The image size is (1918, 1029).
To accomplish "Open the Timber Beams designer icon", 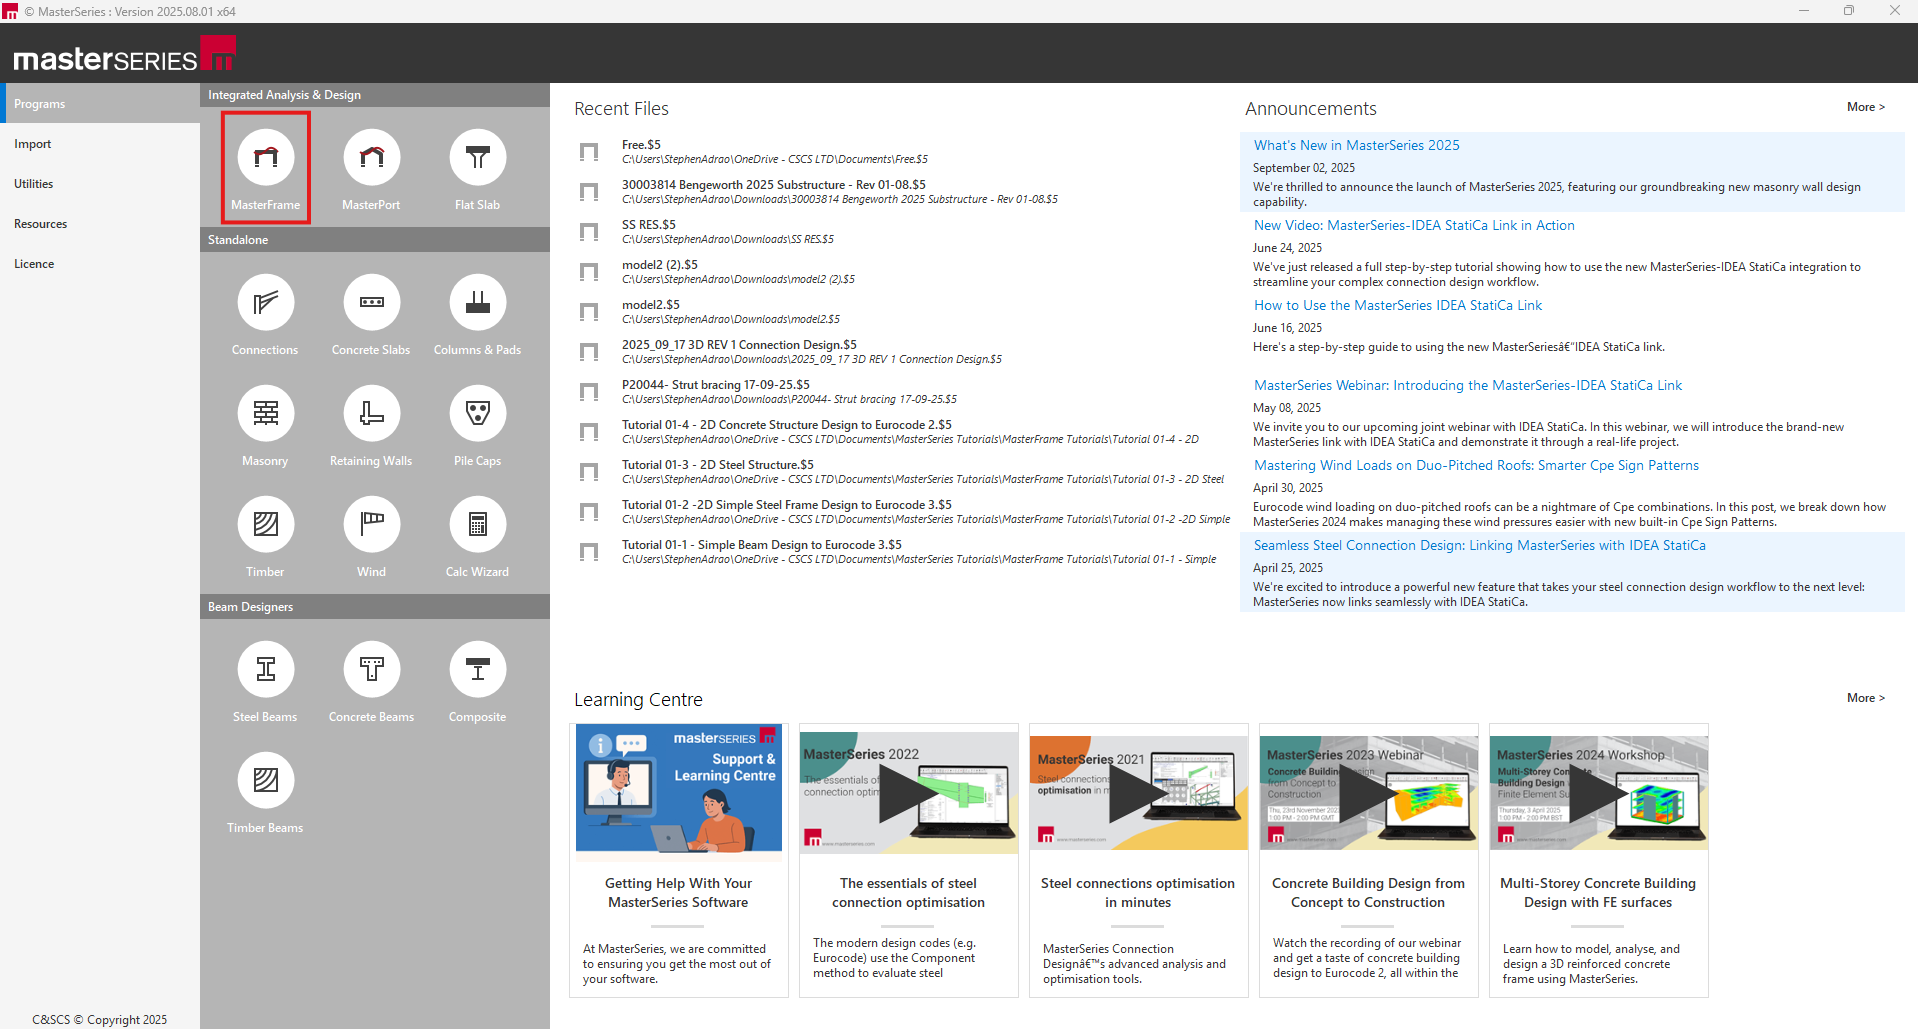I will [265, 781].
